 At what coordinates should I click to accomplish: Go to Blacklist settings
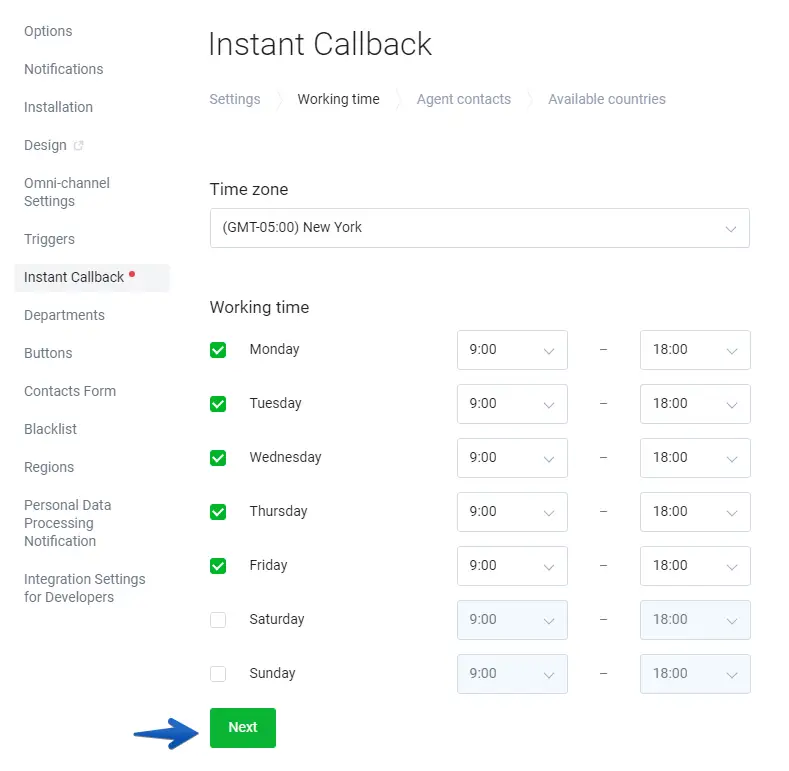tap(51, 429)
